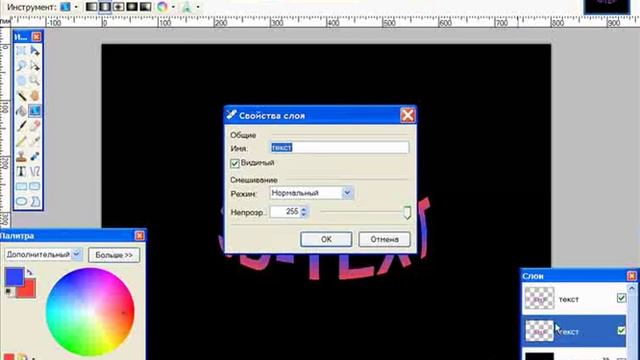Toggle visibility of the highlighted текст layer

(621, 330)
